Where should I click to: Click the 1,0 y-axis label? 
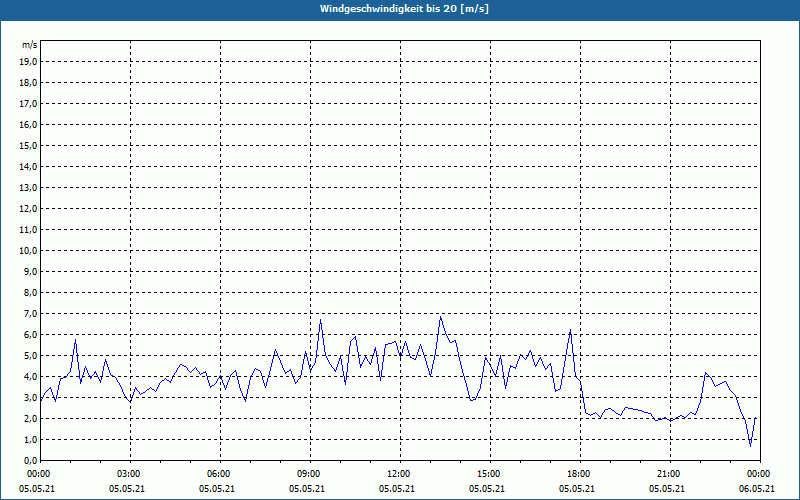pos(30,440)
